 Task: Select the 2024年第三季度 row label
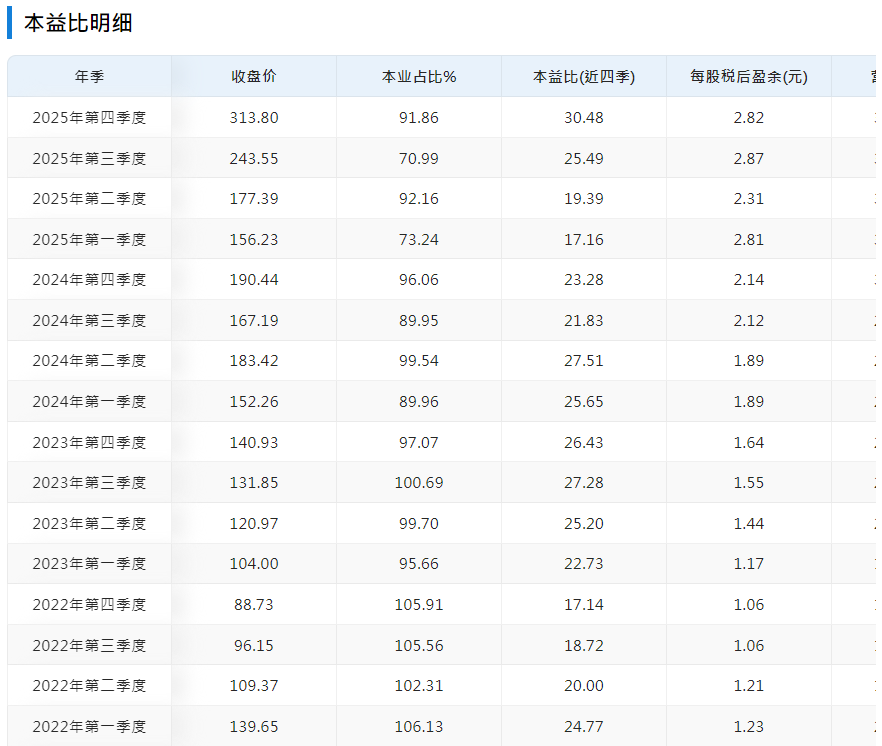89,320
